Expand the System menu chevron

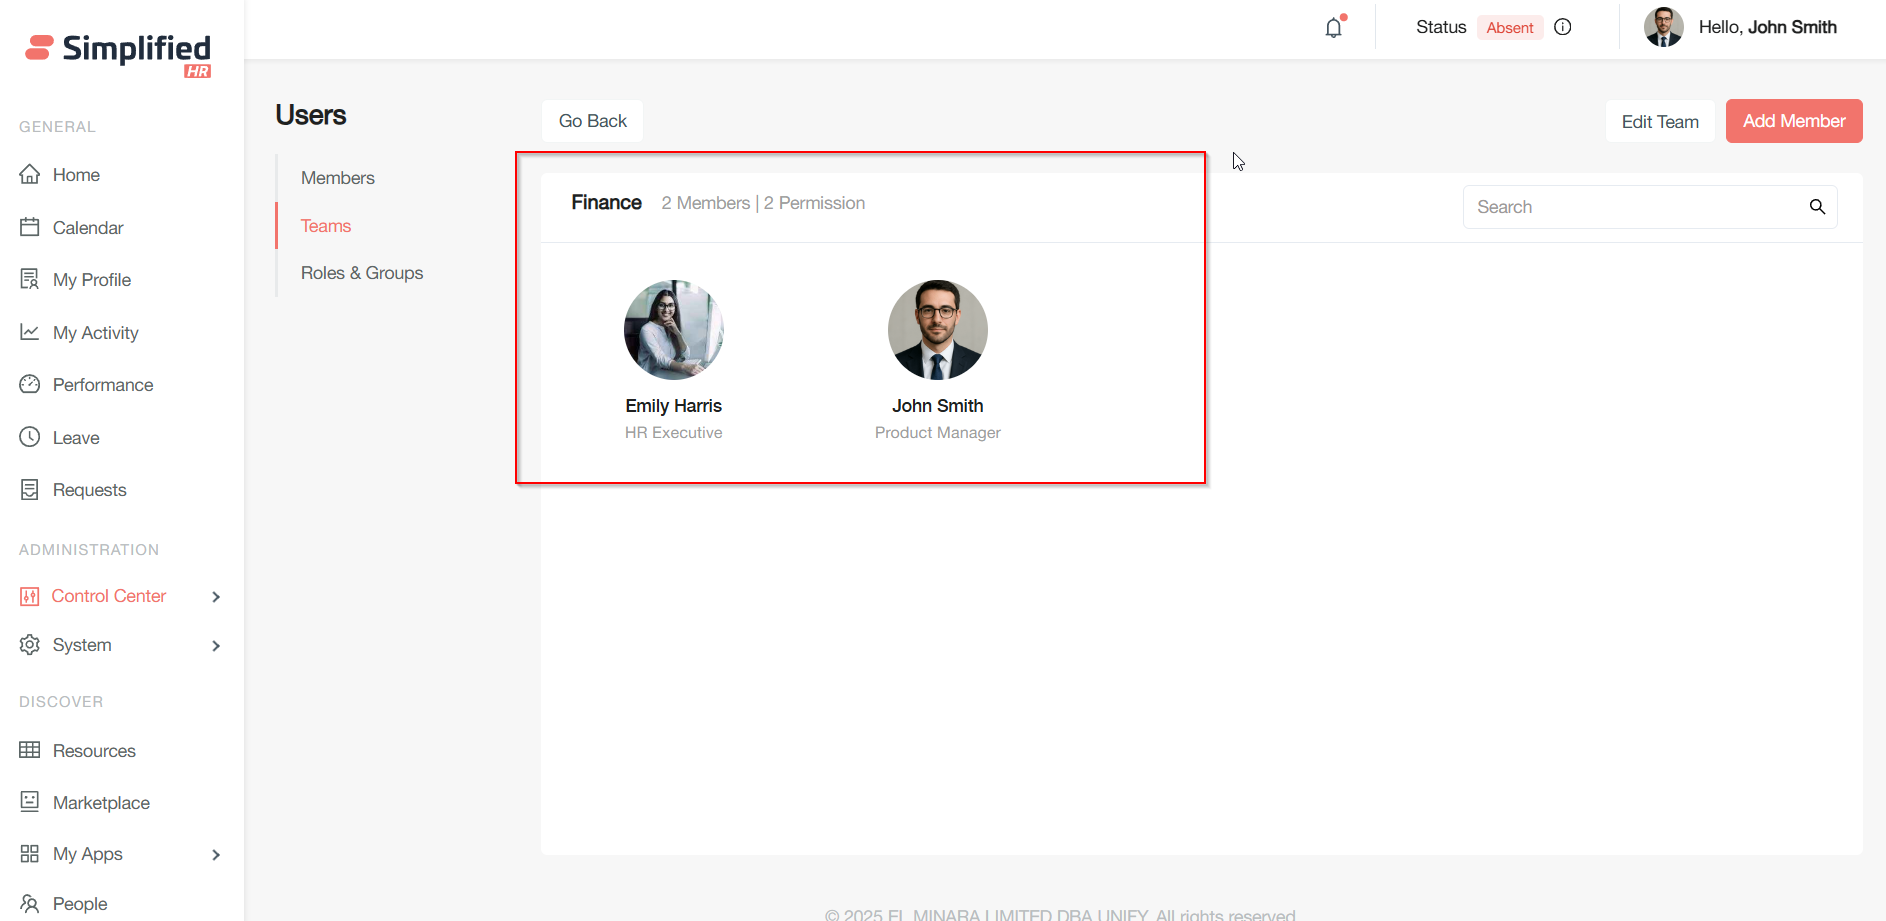216,646
